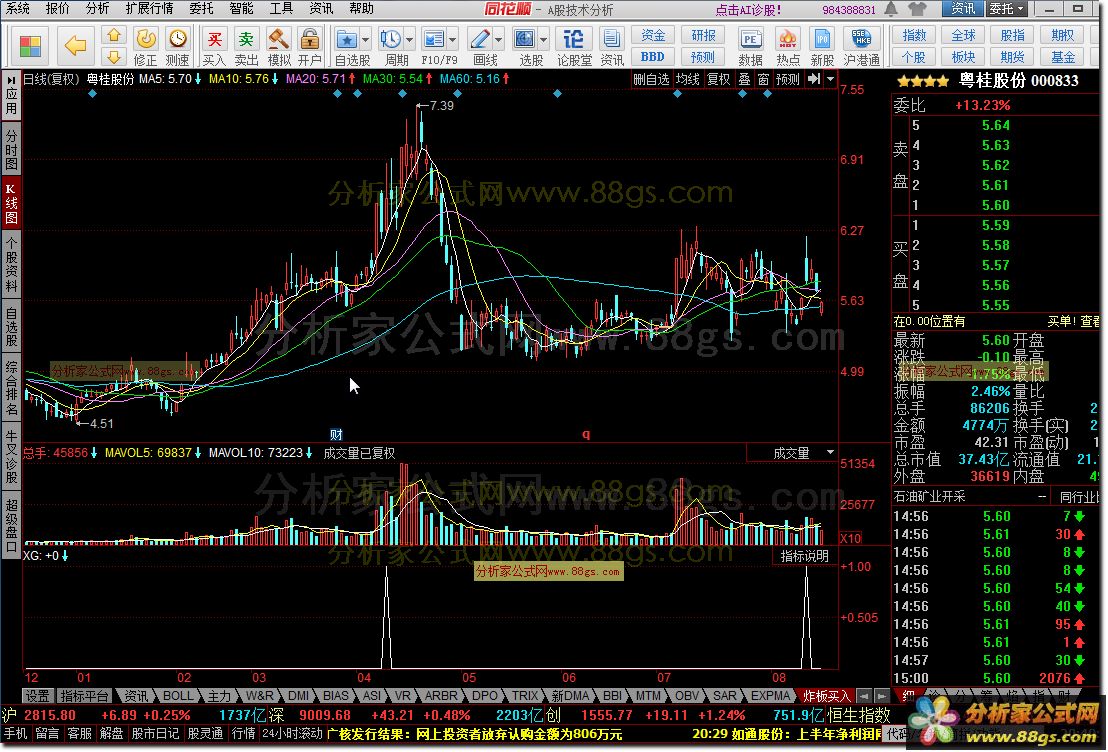Screen dimensions: 1108x752
Task: Open the 沪港通 SSE-HKE icon
Action: (861, 47)
